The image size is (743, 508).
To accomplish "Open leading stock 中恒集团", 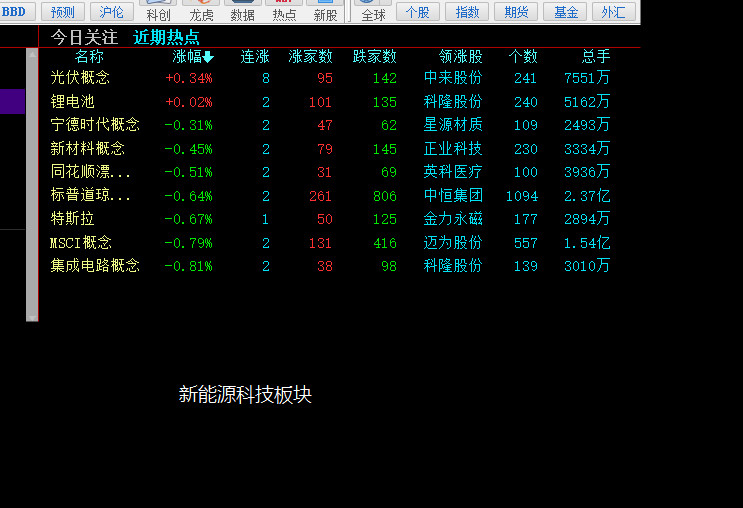I will 453,195.
